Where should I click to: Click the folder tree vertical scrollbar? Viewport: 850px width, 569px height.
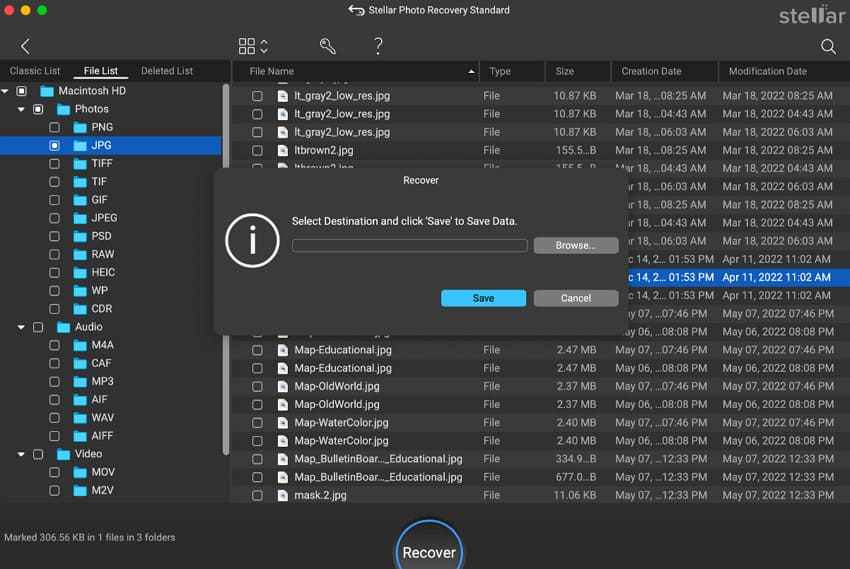point(226,269)
